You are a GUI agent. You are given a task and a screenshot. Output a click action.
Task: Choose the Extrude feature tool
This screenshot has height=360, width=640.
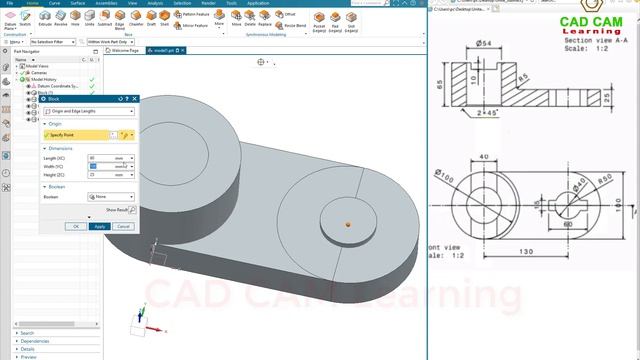click(45, 19)
